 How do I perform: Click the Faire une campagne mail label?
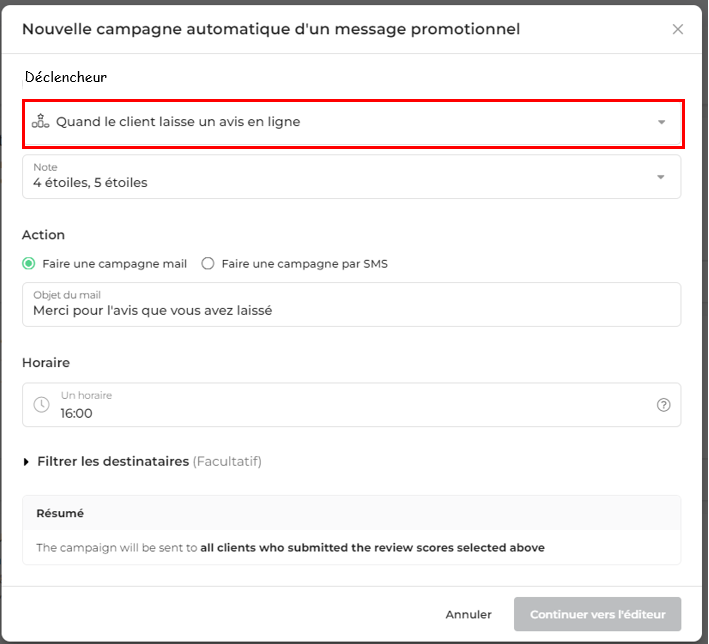[x=114, y=264]
